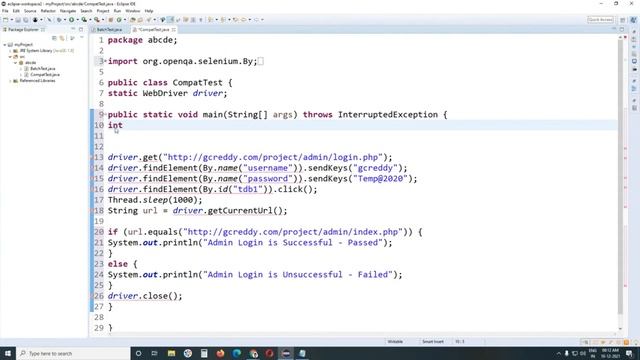Screen dimensions: 640x360
Task: Open Task View from the taskbar
Action: click(155, 353)
